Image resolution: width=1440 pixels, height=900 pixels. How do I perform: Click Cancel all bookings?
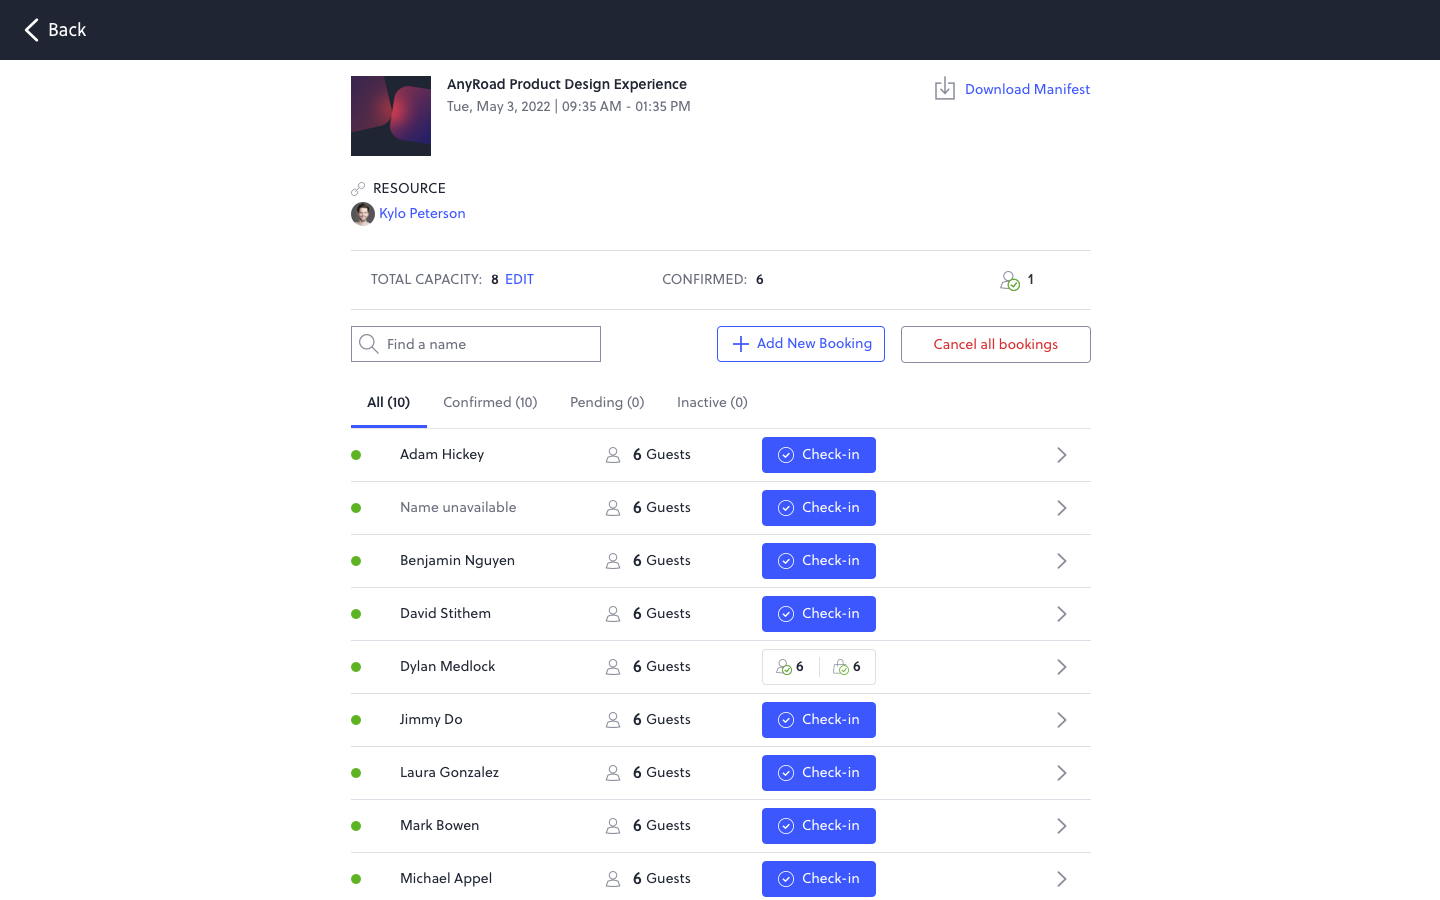click(995, 344)
